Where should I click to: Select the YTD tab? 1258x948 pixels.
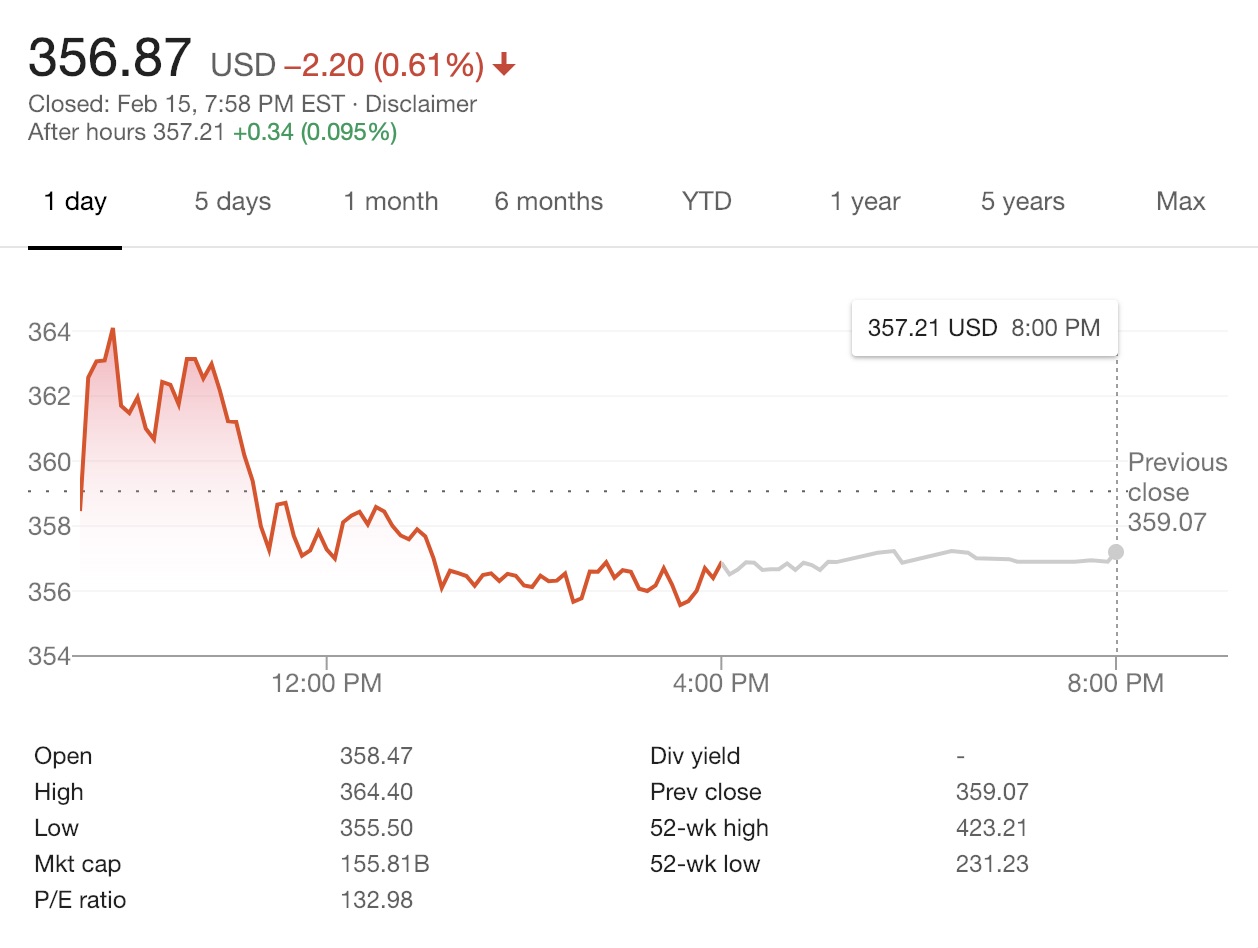(706, 202)
